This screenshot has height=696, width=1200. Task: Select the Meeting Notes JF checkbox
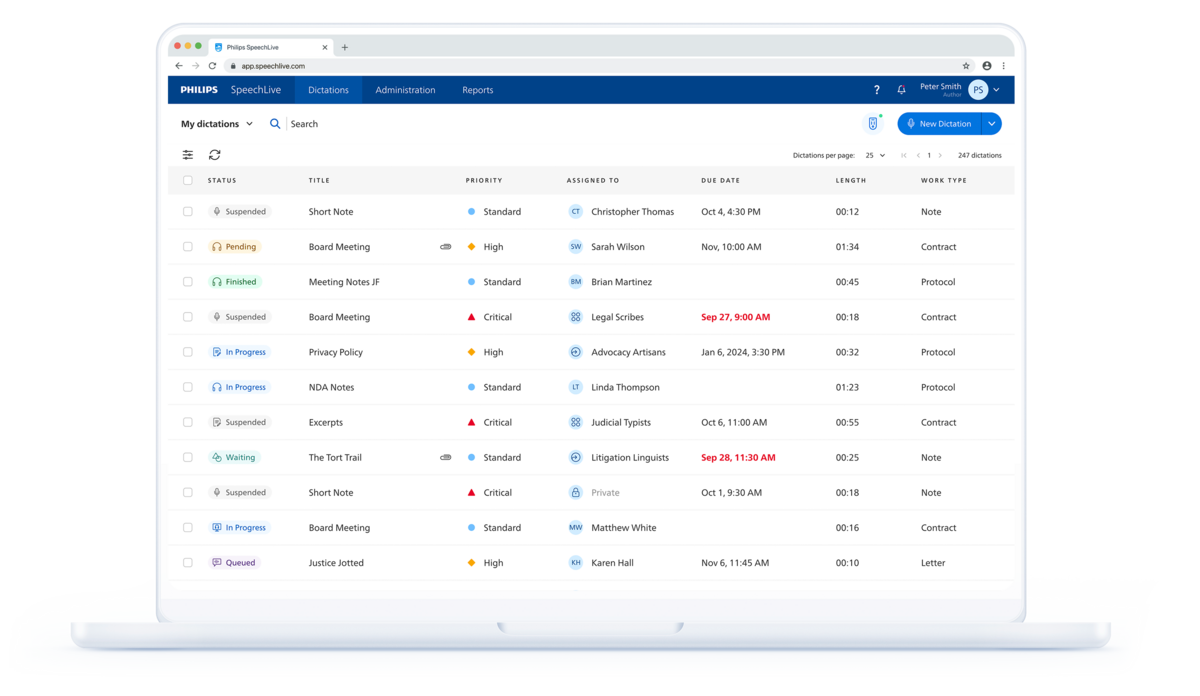point(188,282)
